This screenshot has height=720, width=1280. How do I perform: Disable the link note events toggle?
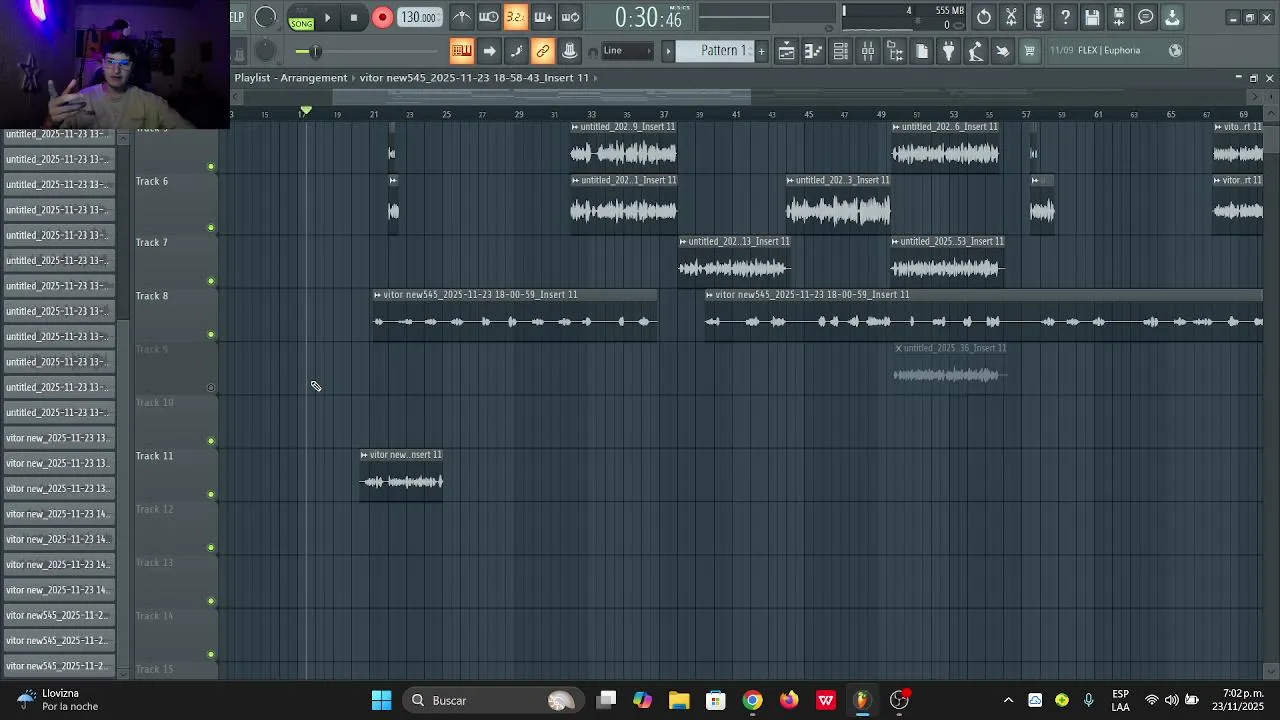543,51
